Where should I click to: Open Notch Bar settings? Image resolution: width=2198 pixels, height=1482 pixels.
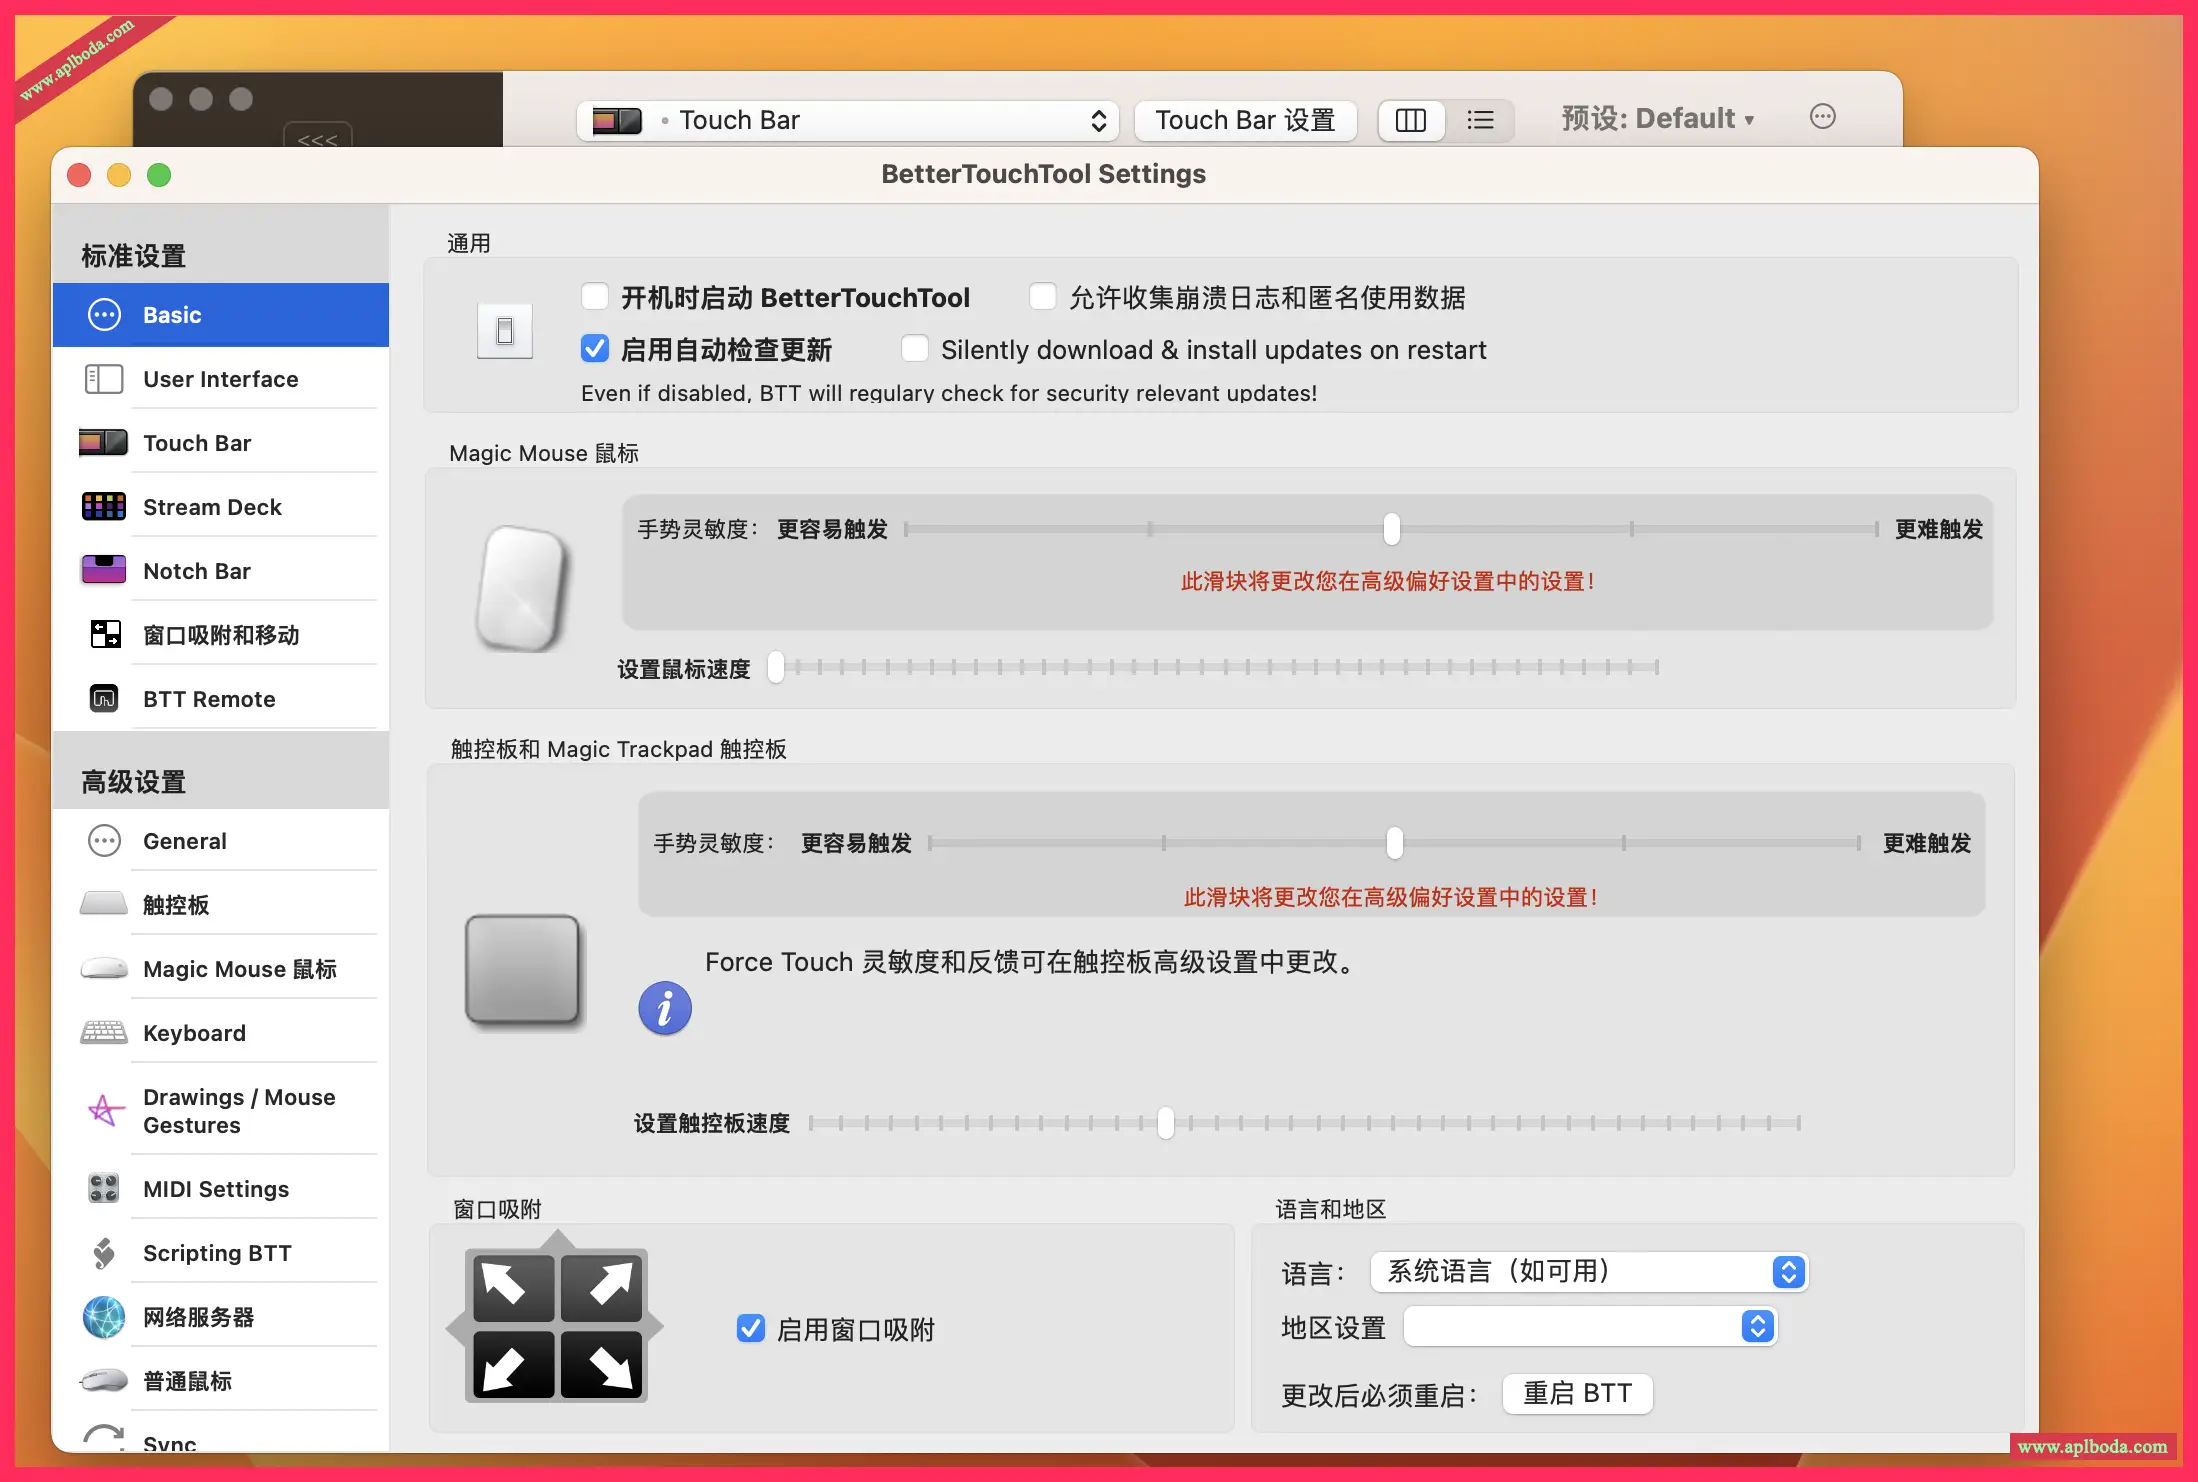click(220, 571)
